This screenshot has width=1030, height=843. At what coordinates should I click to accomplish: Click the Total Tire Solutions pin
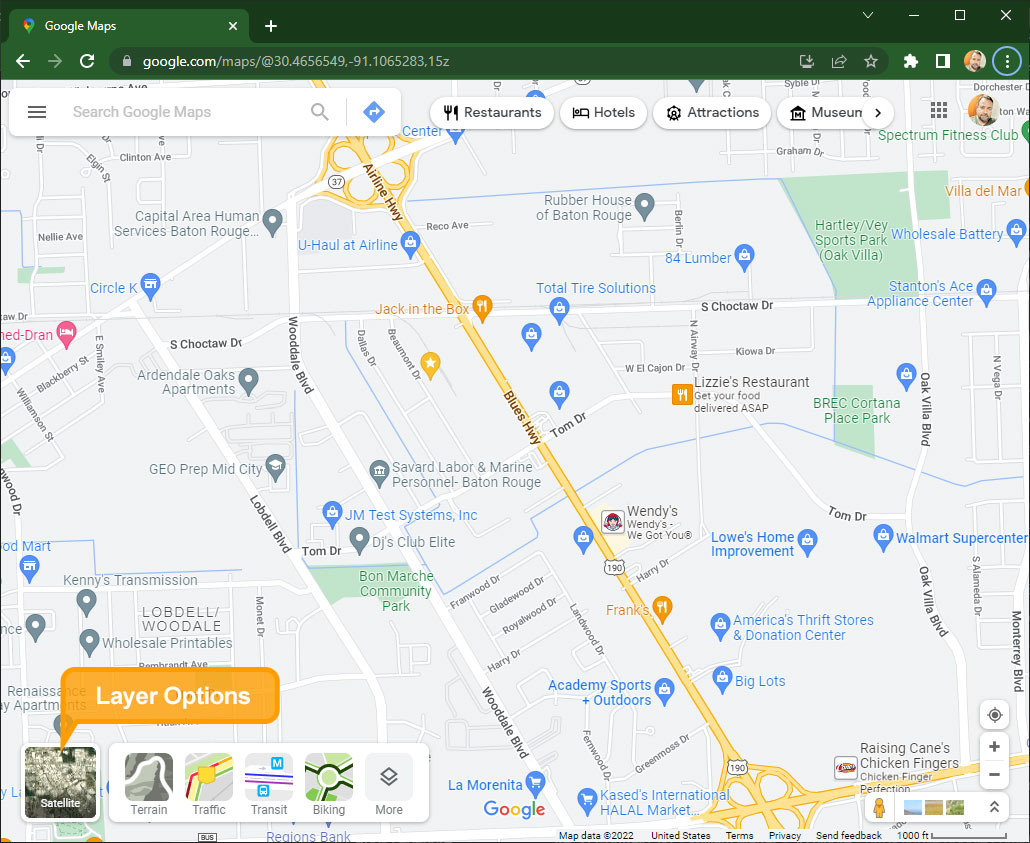(x=559, y=310)
